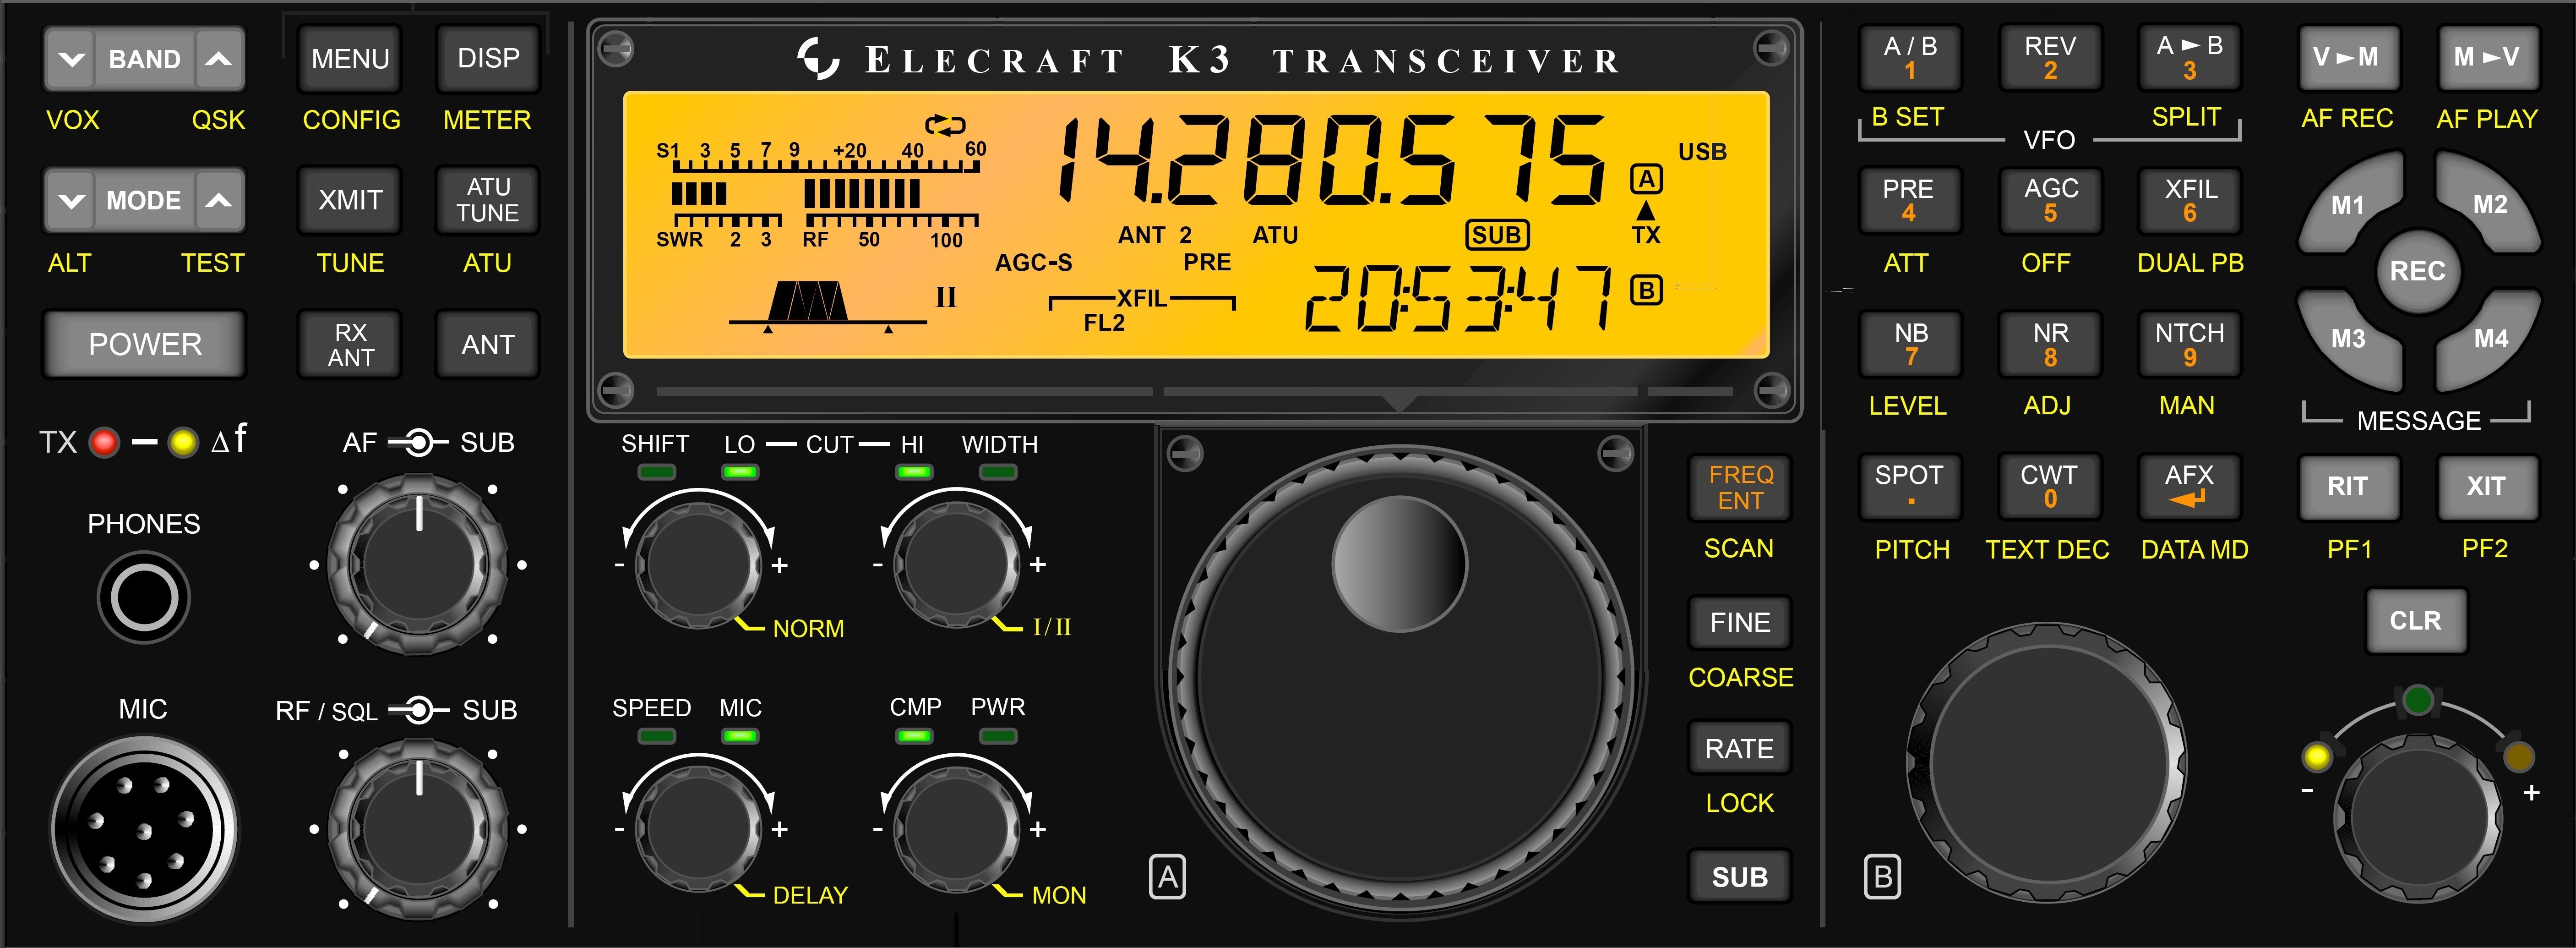The image size is (2576, 948).
Task: Click the SPOT button
Action: [1910, 487]
